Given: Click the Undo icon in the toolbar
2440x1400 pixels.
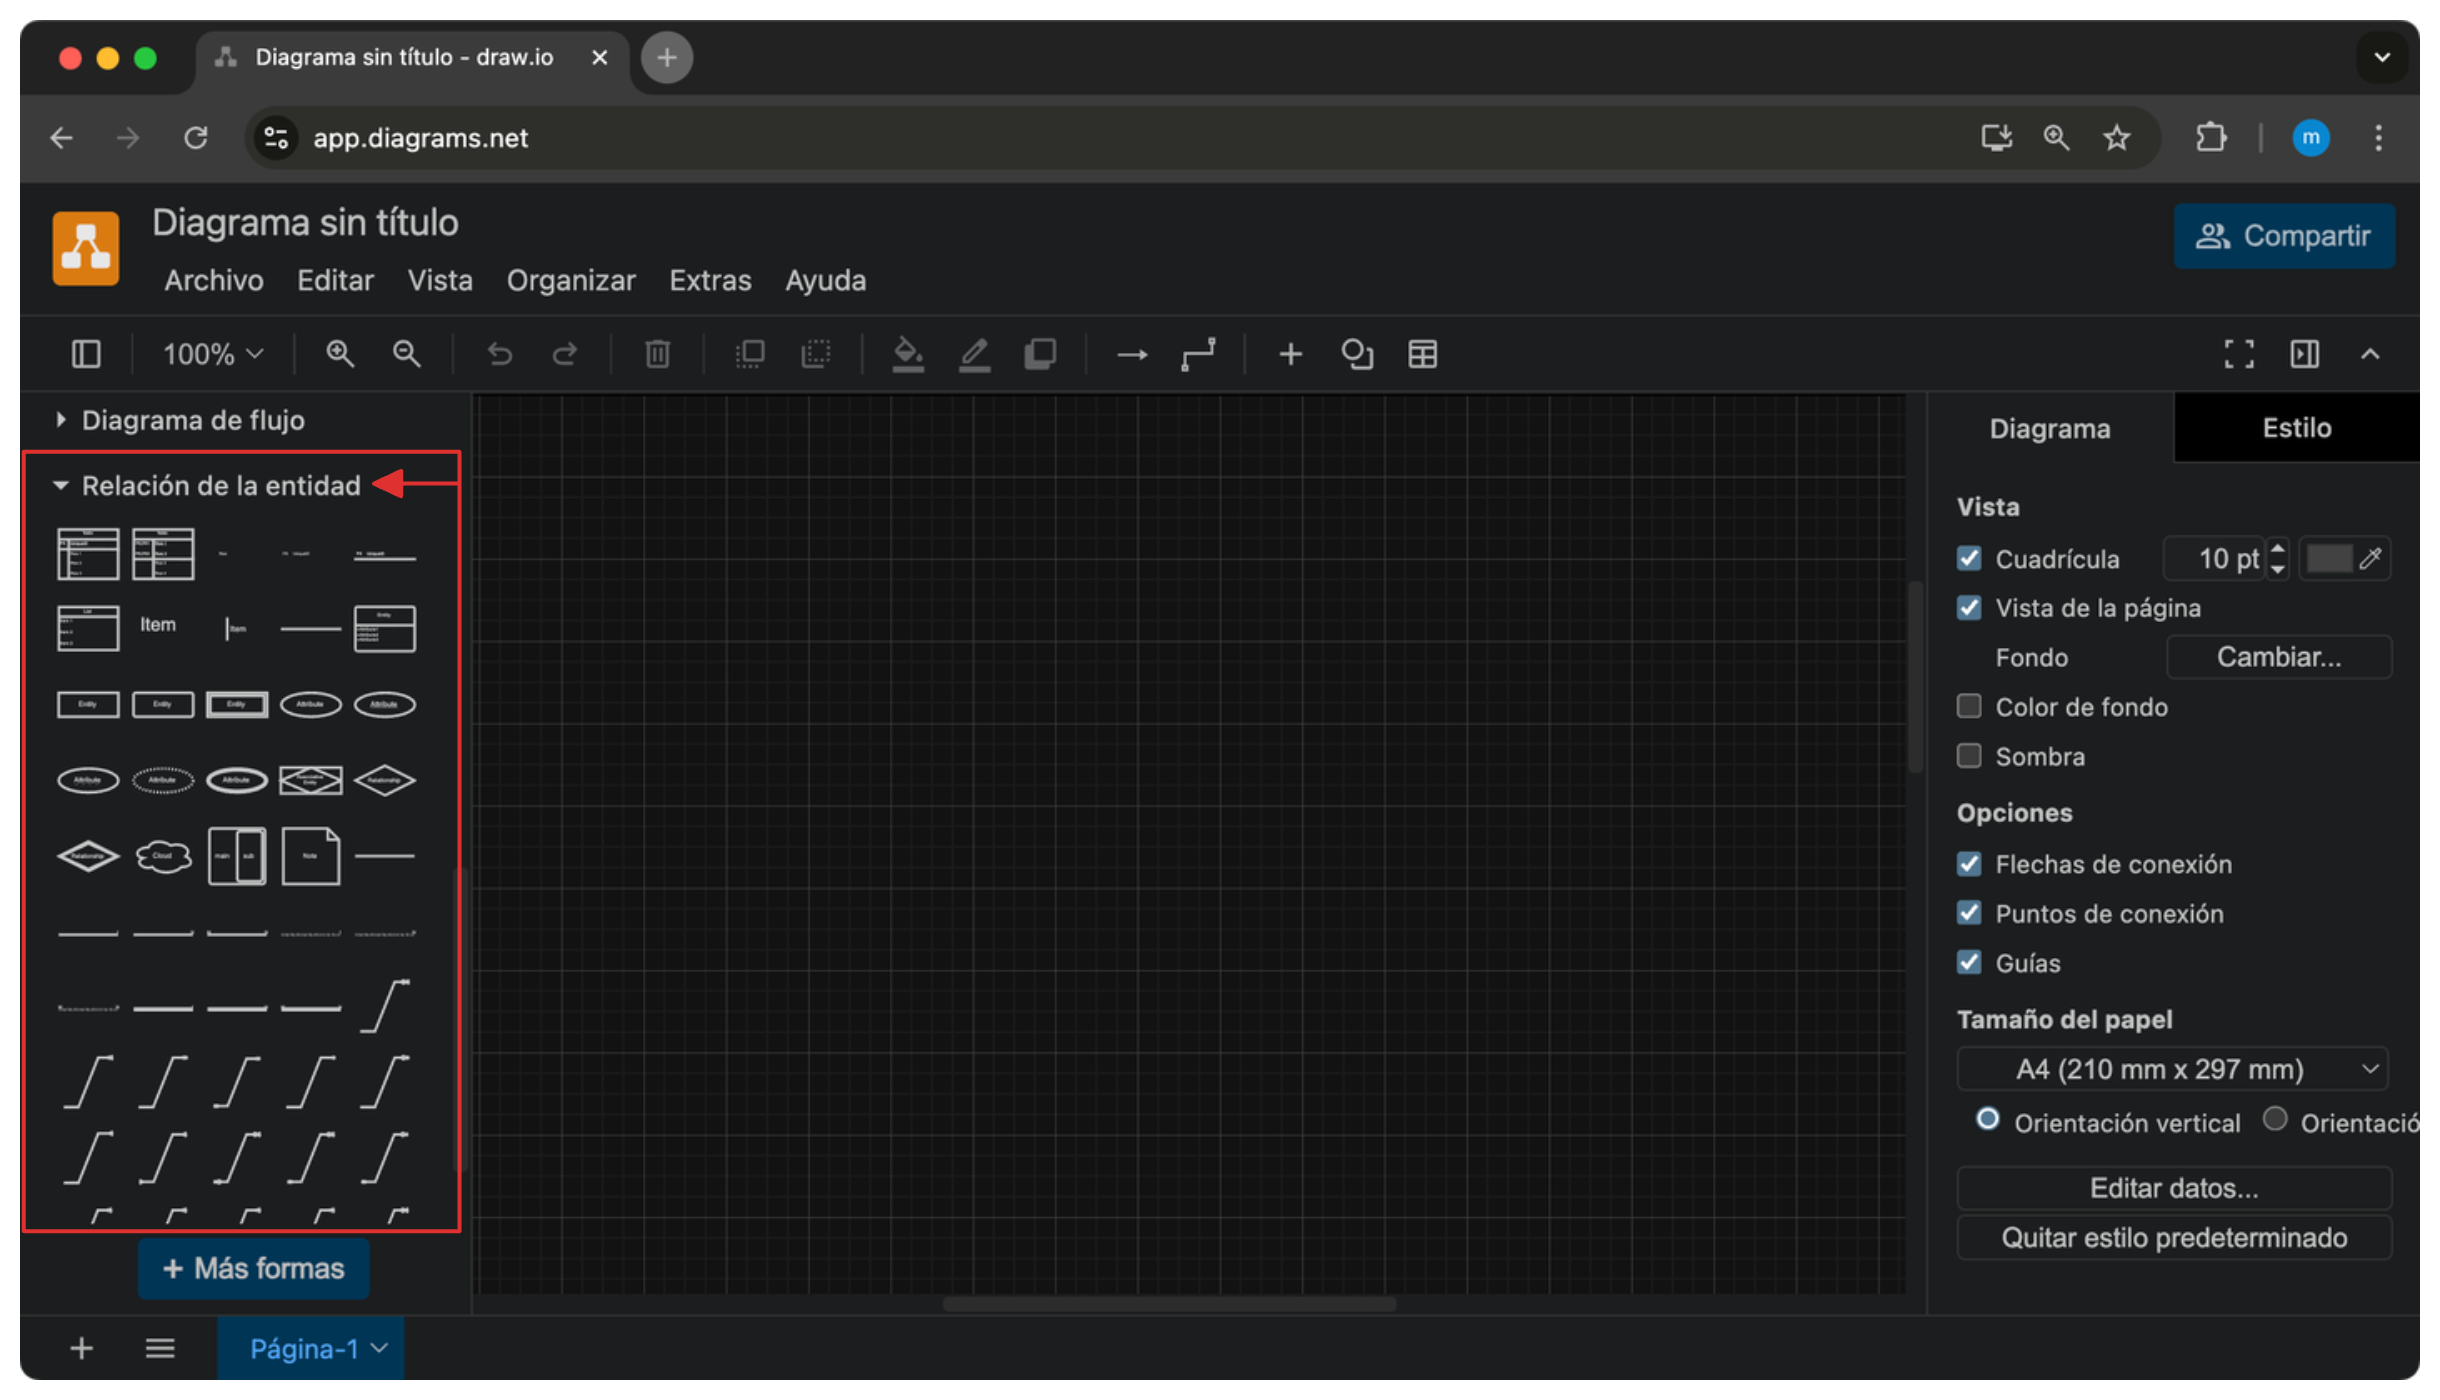Looking at the screenshot, I should [501, 354].
